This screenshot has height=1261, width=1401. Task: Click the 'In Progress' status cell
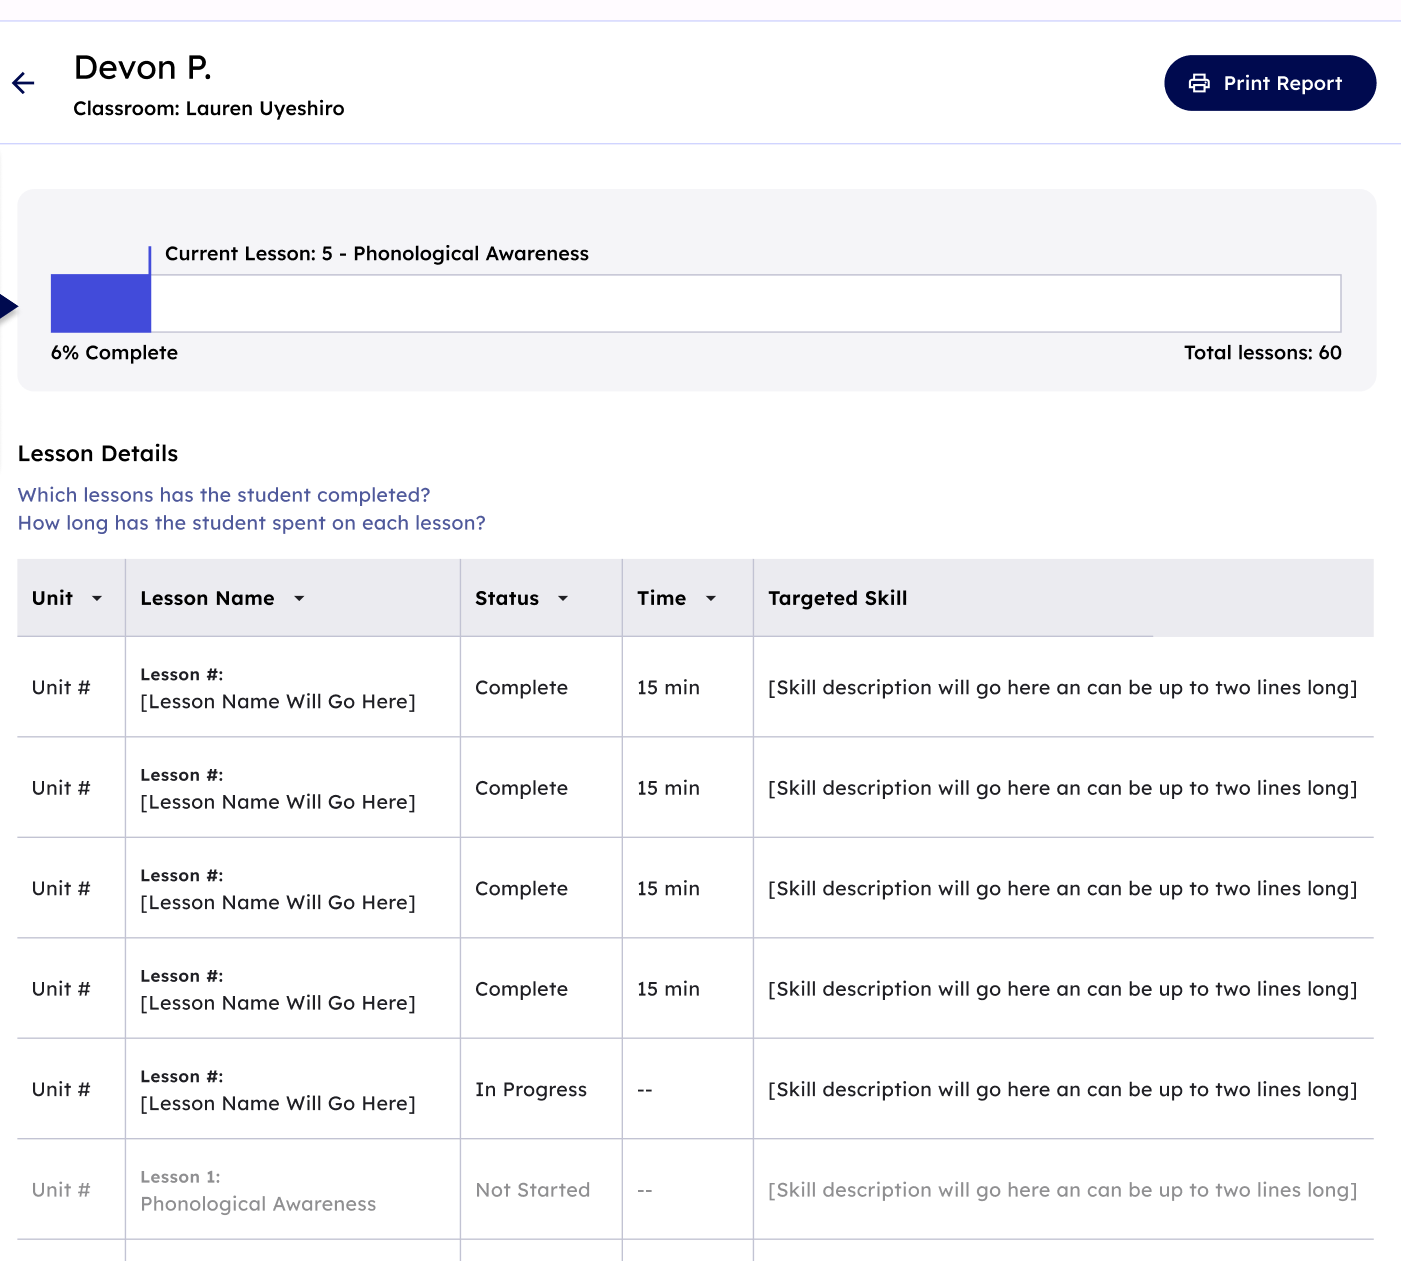[x=530, y=1089]
